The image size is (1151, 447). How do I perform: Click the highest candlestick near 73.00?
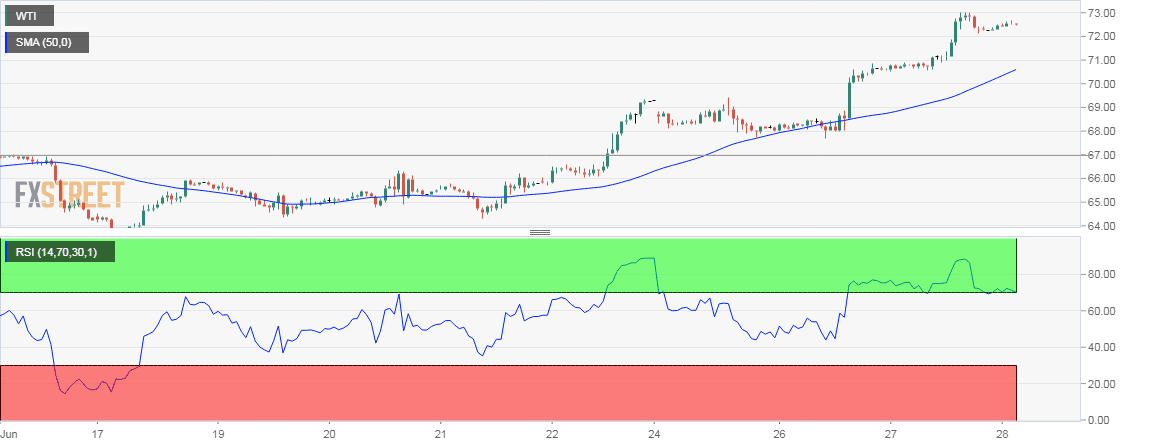click(962, 18)
